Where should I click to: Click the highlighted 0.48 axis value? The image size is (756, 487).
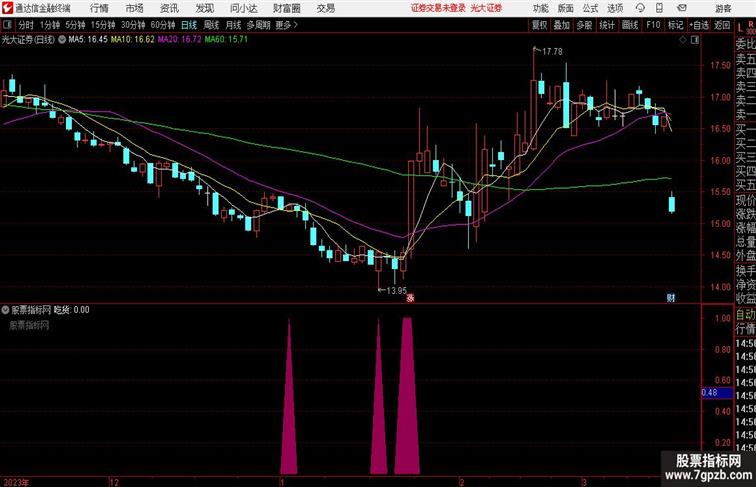pyautogui.click(x=717, y=392)
